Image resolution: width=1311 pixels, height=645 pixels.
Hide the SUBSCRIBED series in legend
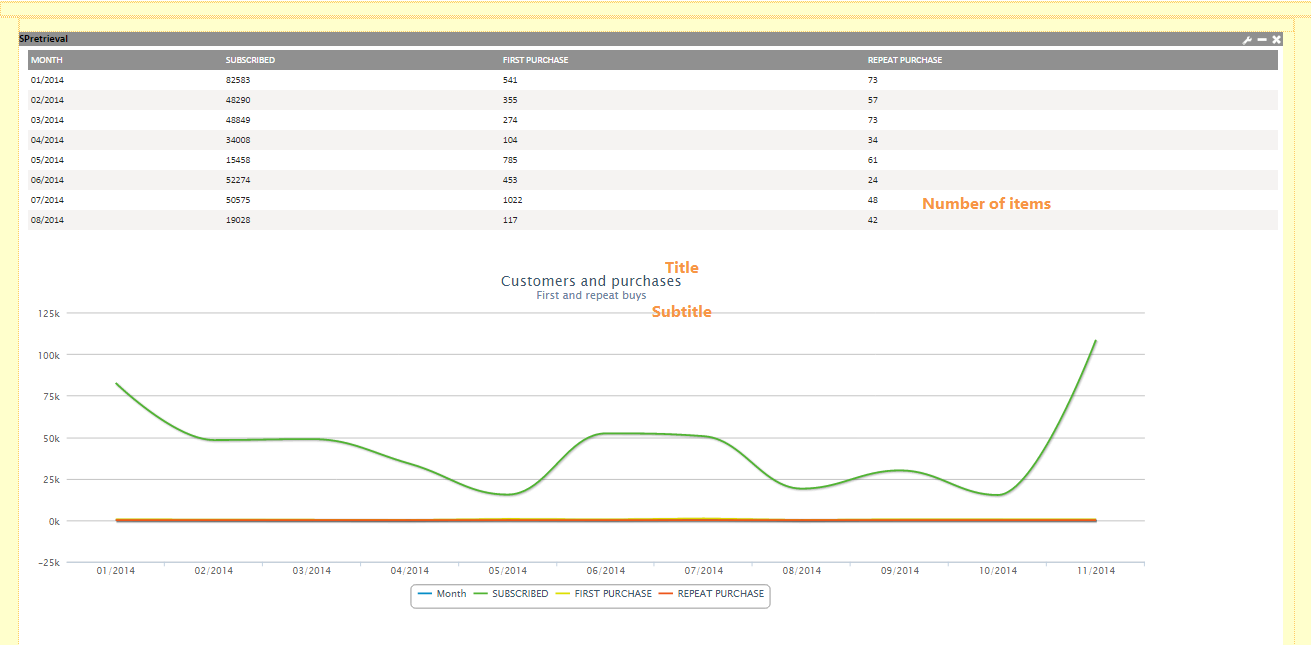pyautogui.click(x=510, y=594)
